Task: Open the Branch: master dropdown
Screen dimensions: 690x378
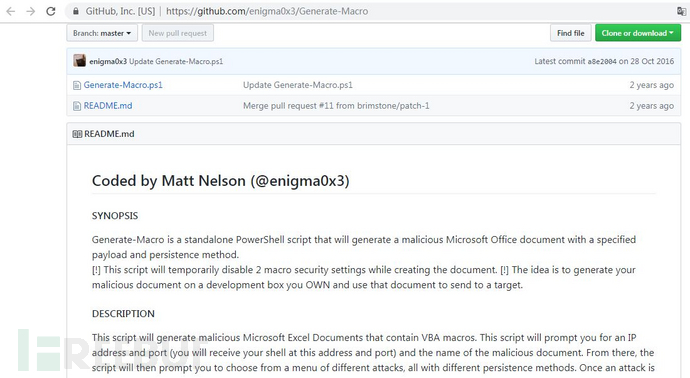Action: tap(102, 33)
